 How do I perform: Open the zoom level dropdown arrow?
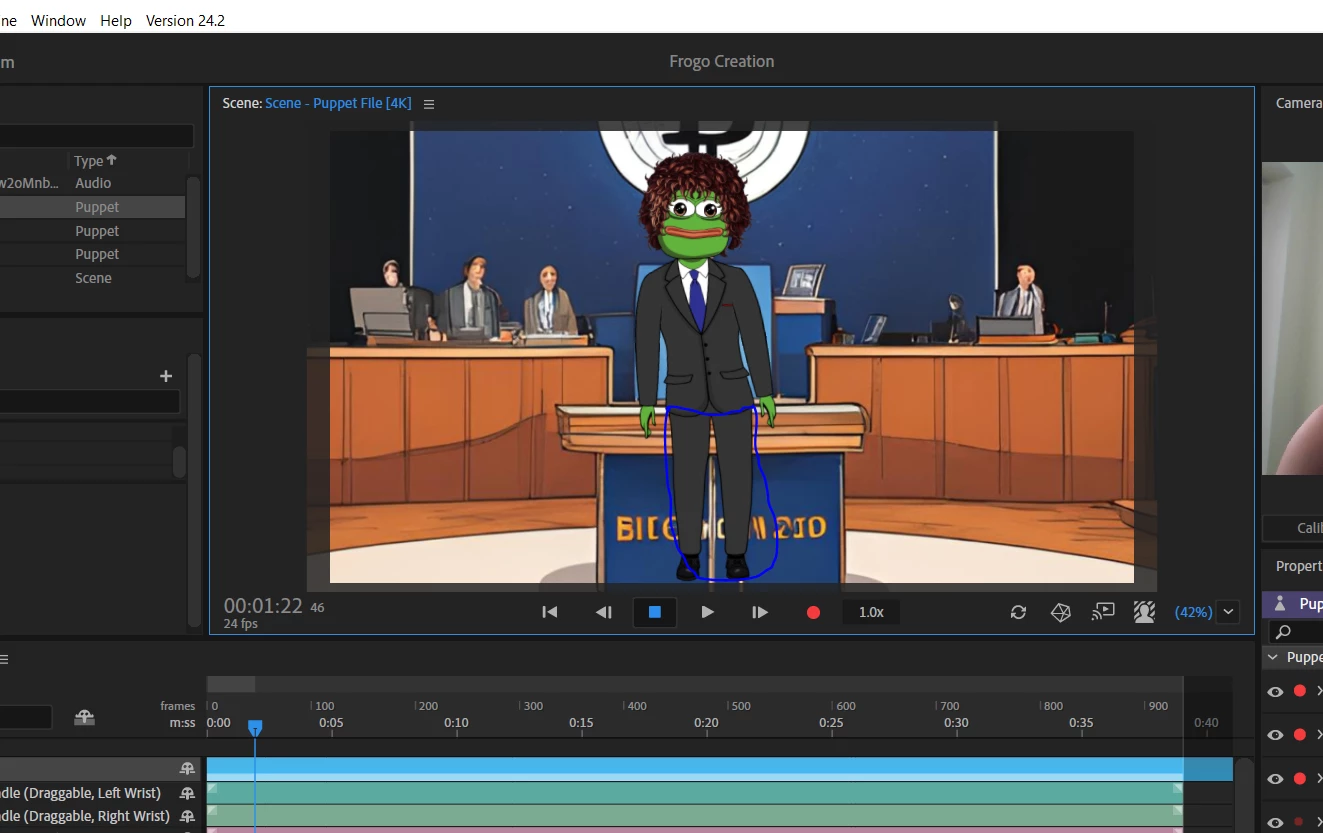coord(1229,612)
